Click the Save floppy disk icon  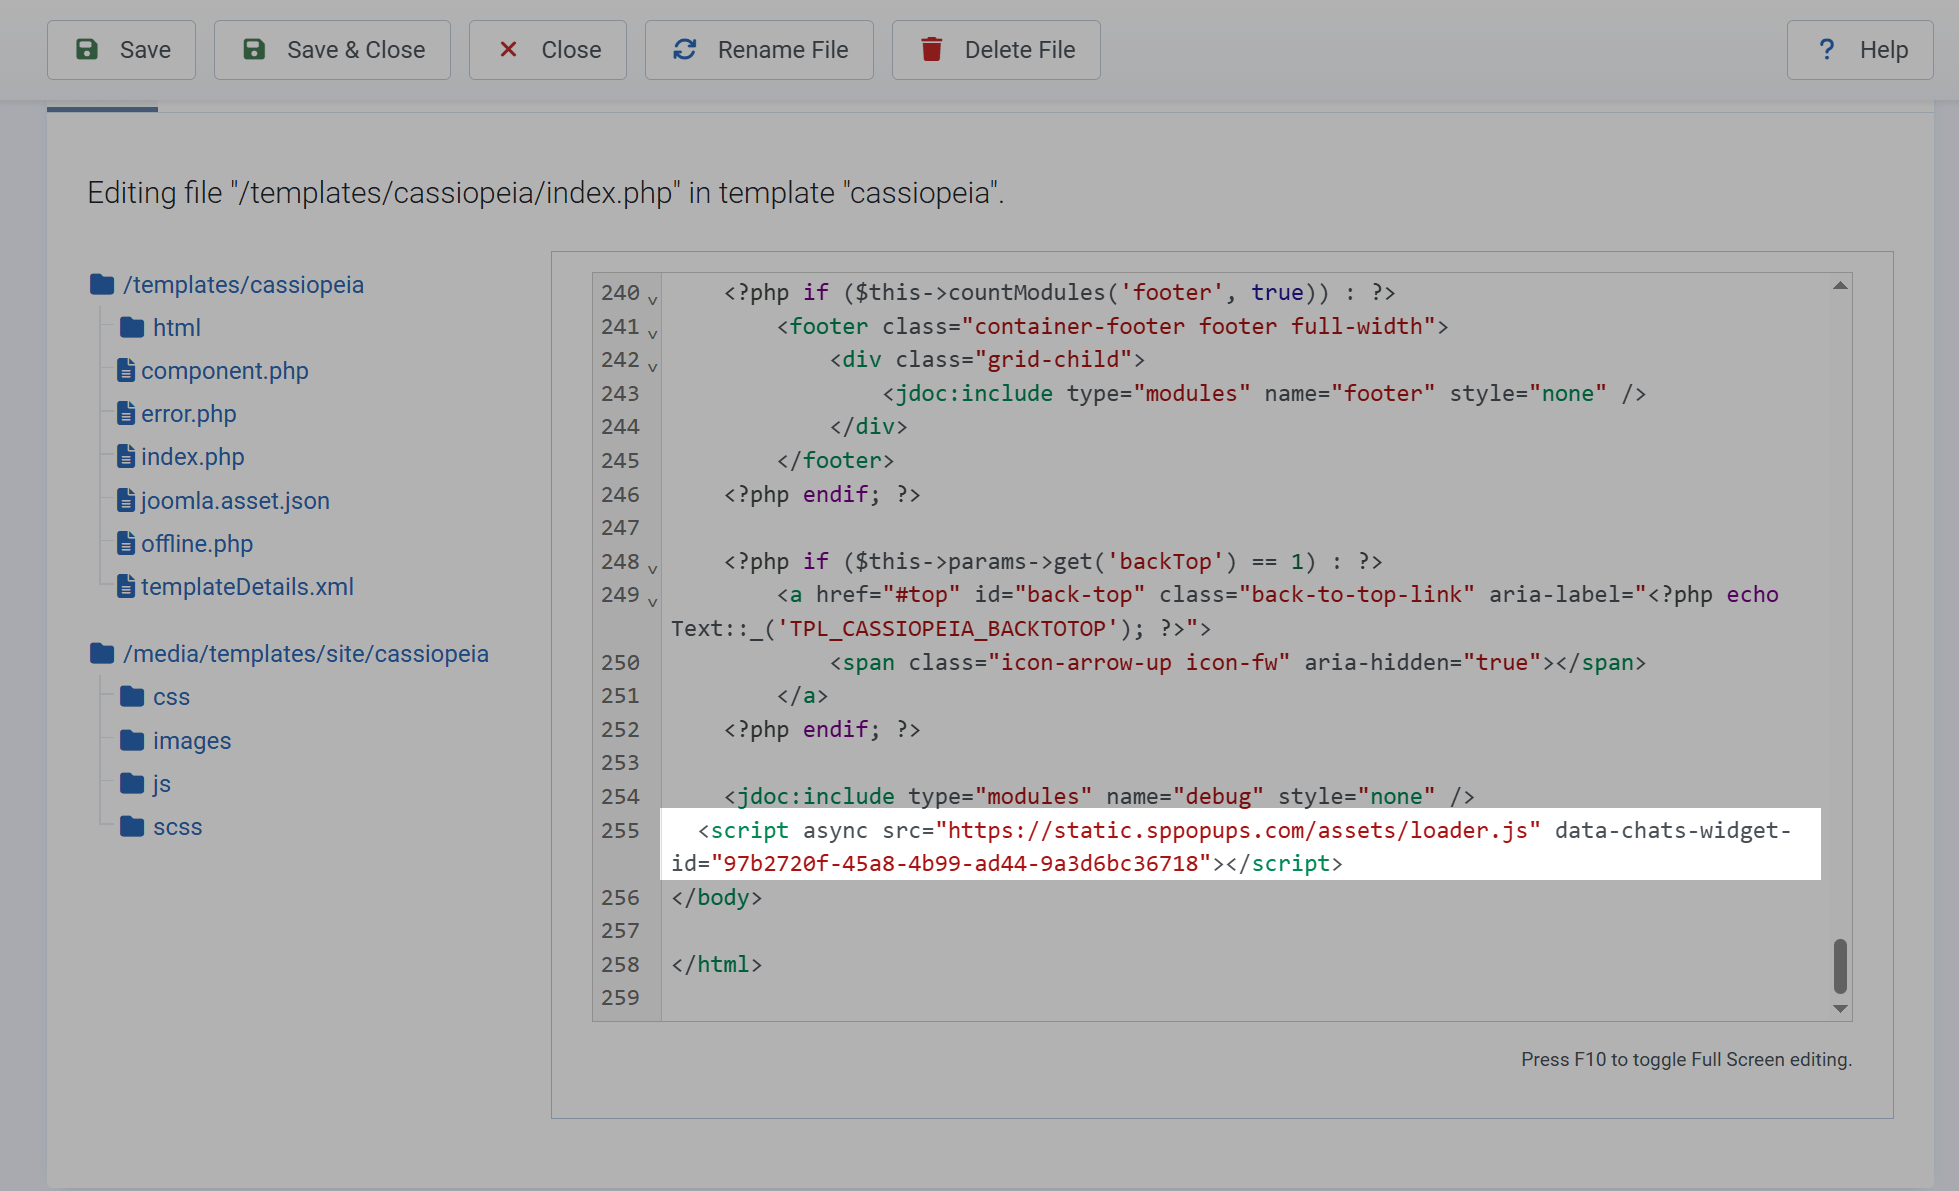(x=87, y=49)
